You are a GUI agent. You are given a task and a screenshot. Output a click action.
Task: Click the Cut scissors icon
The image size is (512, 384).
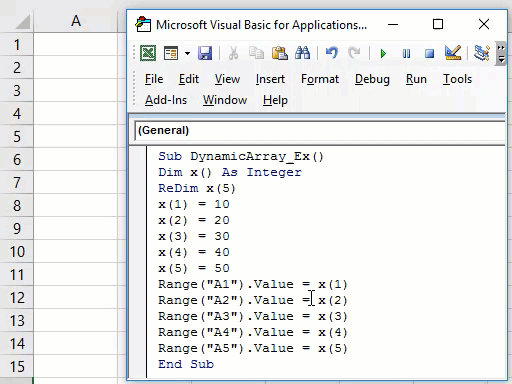(233, 53)
